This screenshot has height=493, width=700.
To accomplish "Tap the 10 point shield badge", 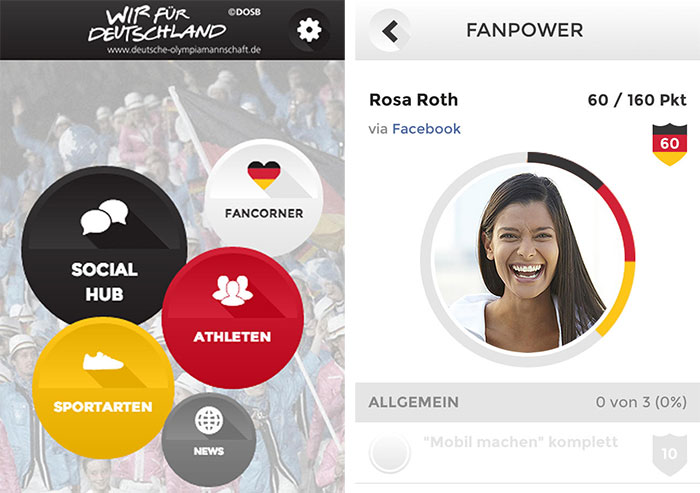I will coord(669,454).
